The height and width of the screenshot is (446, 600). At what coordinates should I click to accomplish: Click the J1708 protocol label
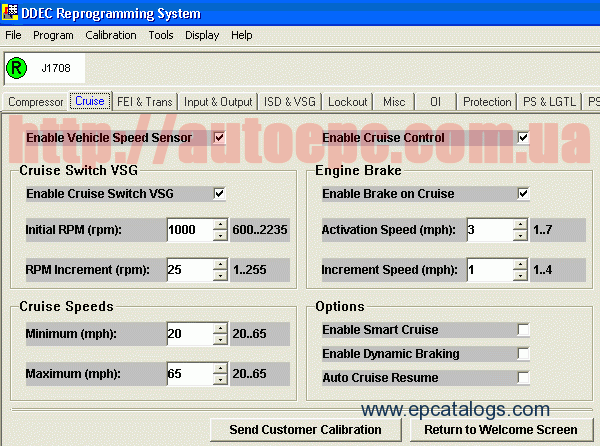point(56,68)
